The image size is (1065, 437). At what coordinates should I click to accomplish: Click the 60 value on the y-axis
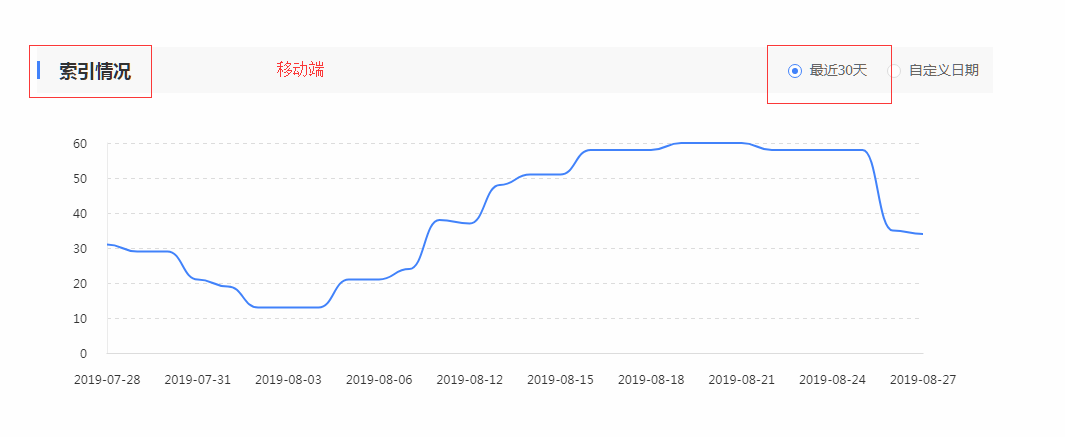(x=80, y=144)
